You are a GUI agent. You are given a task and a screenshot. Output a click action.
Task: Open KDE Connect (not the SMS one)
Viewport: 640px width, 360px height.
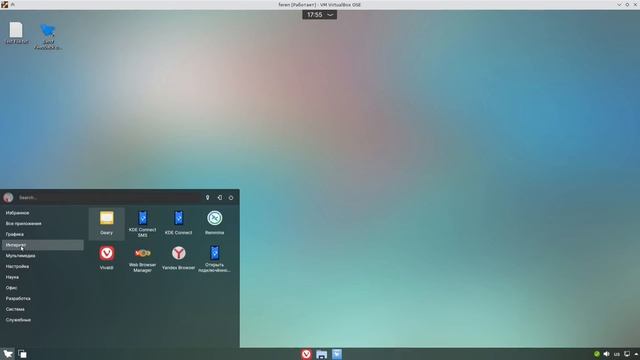(178, 223)
